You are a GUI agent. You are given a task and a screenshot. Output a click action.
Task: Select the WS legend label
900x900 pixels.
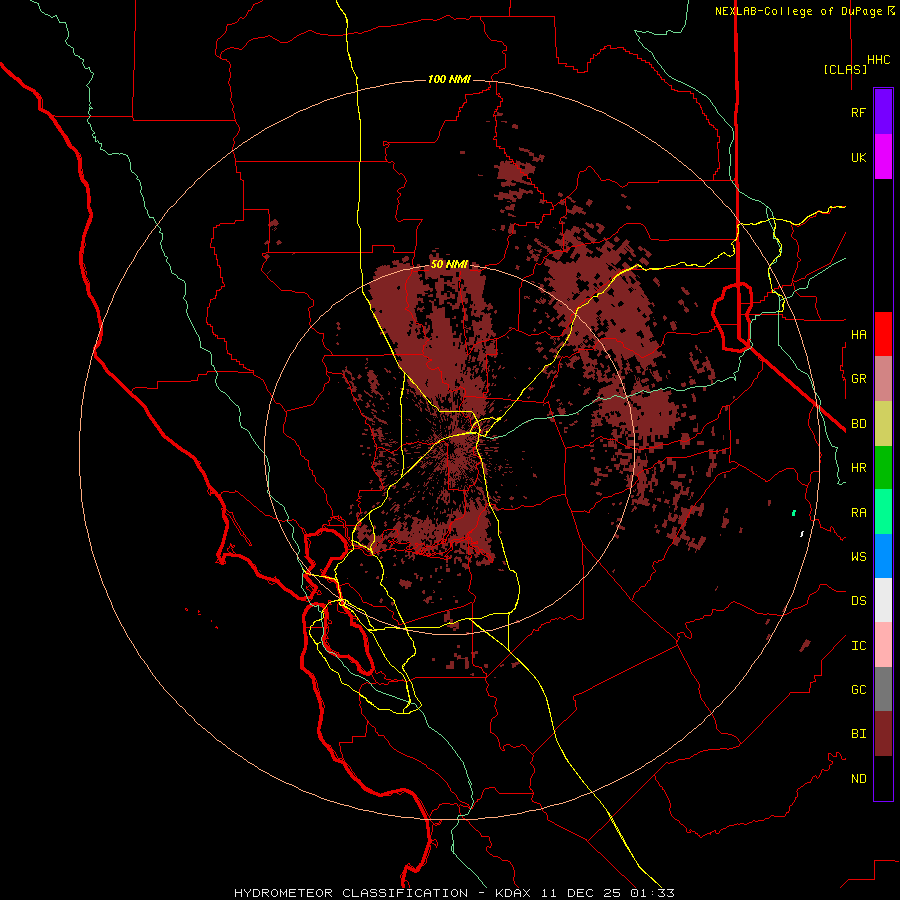pos(858,557)
